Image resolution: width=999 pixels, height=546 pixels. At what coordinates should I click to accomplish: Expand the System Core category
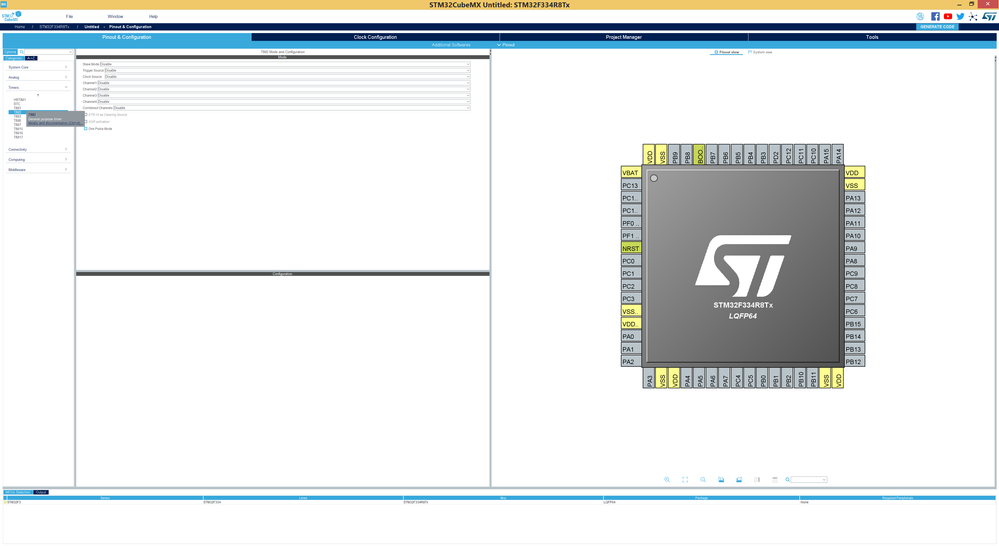[x=37, y=67]
